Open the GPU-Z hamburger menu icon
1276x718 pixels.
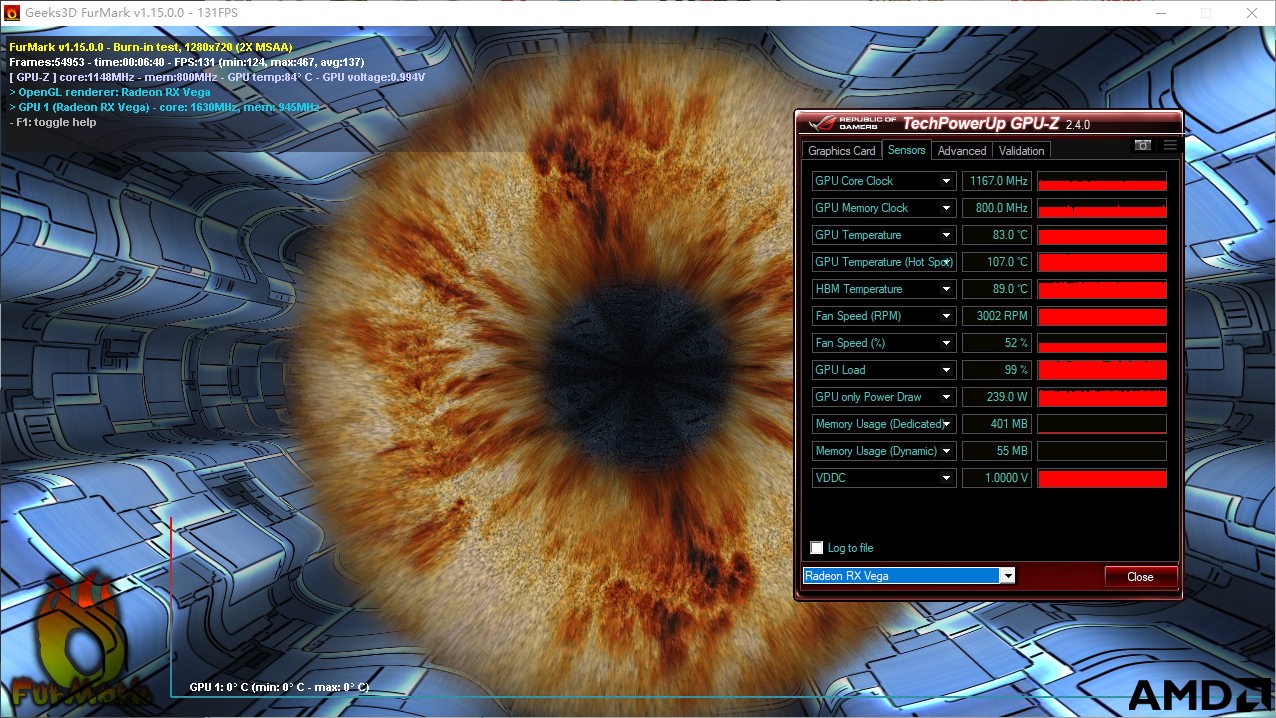click(1170, 145)
